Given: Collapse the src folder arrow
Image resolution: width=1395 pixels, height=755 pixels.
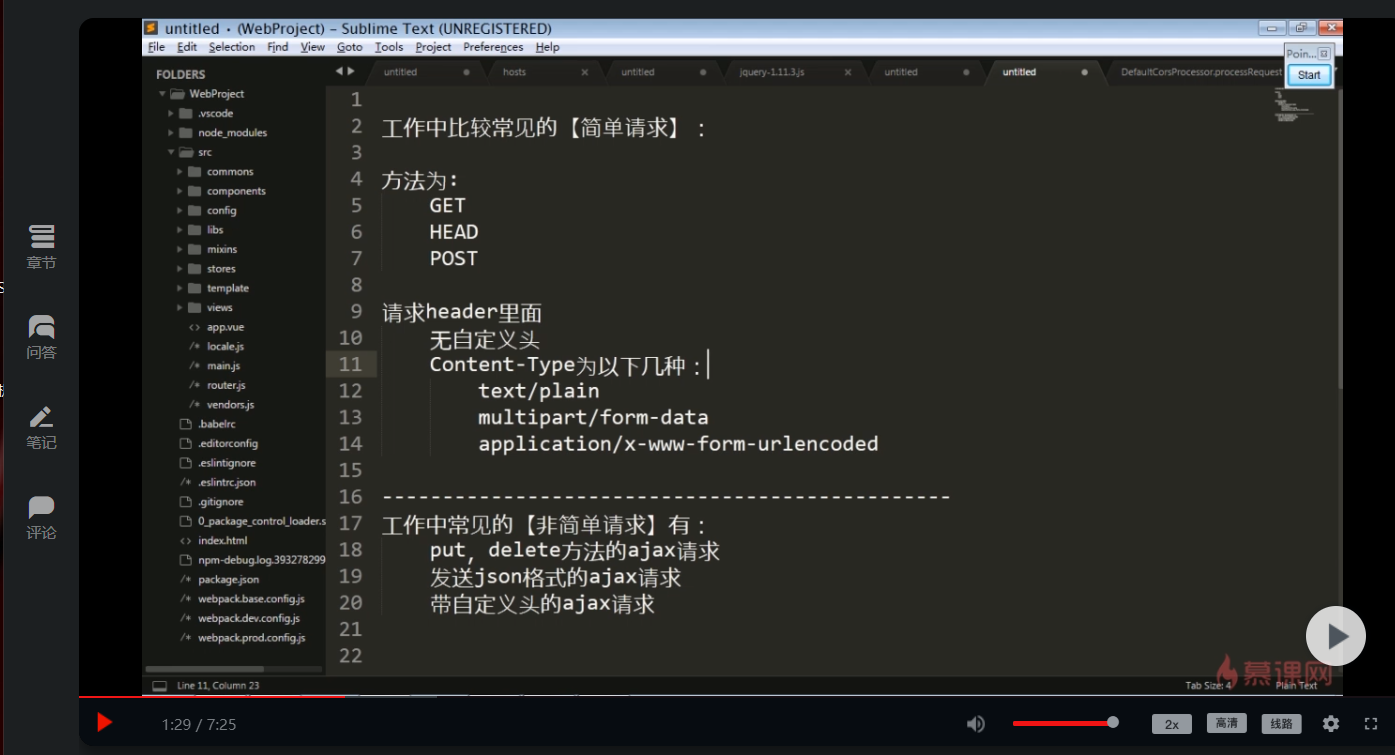Looking at the screenshot, I should click(x=171, y=152).
